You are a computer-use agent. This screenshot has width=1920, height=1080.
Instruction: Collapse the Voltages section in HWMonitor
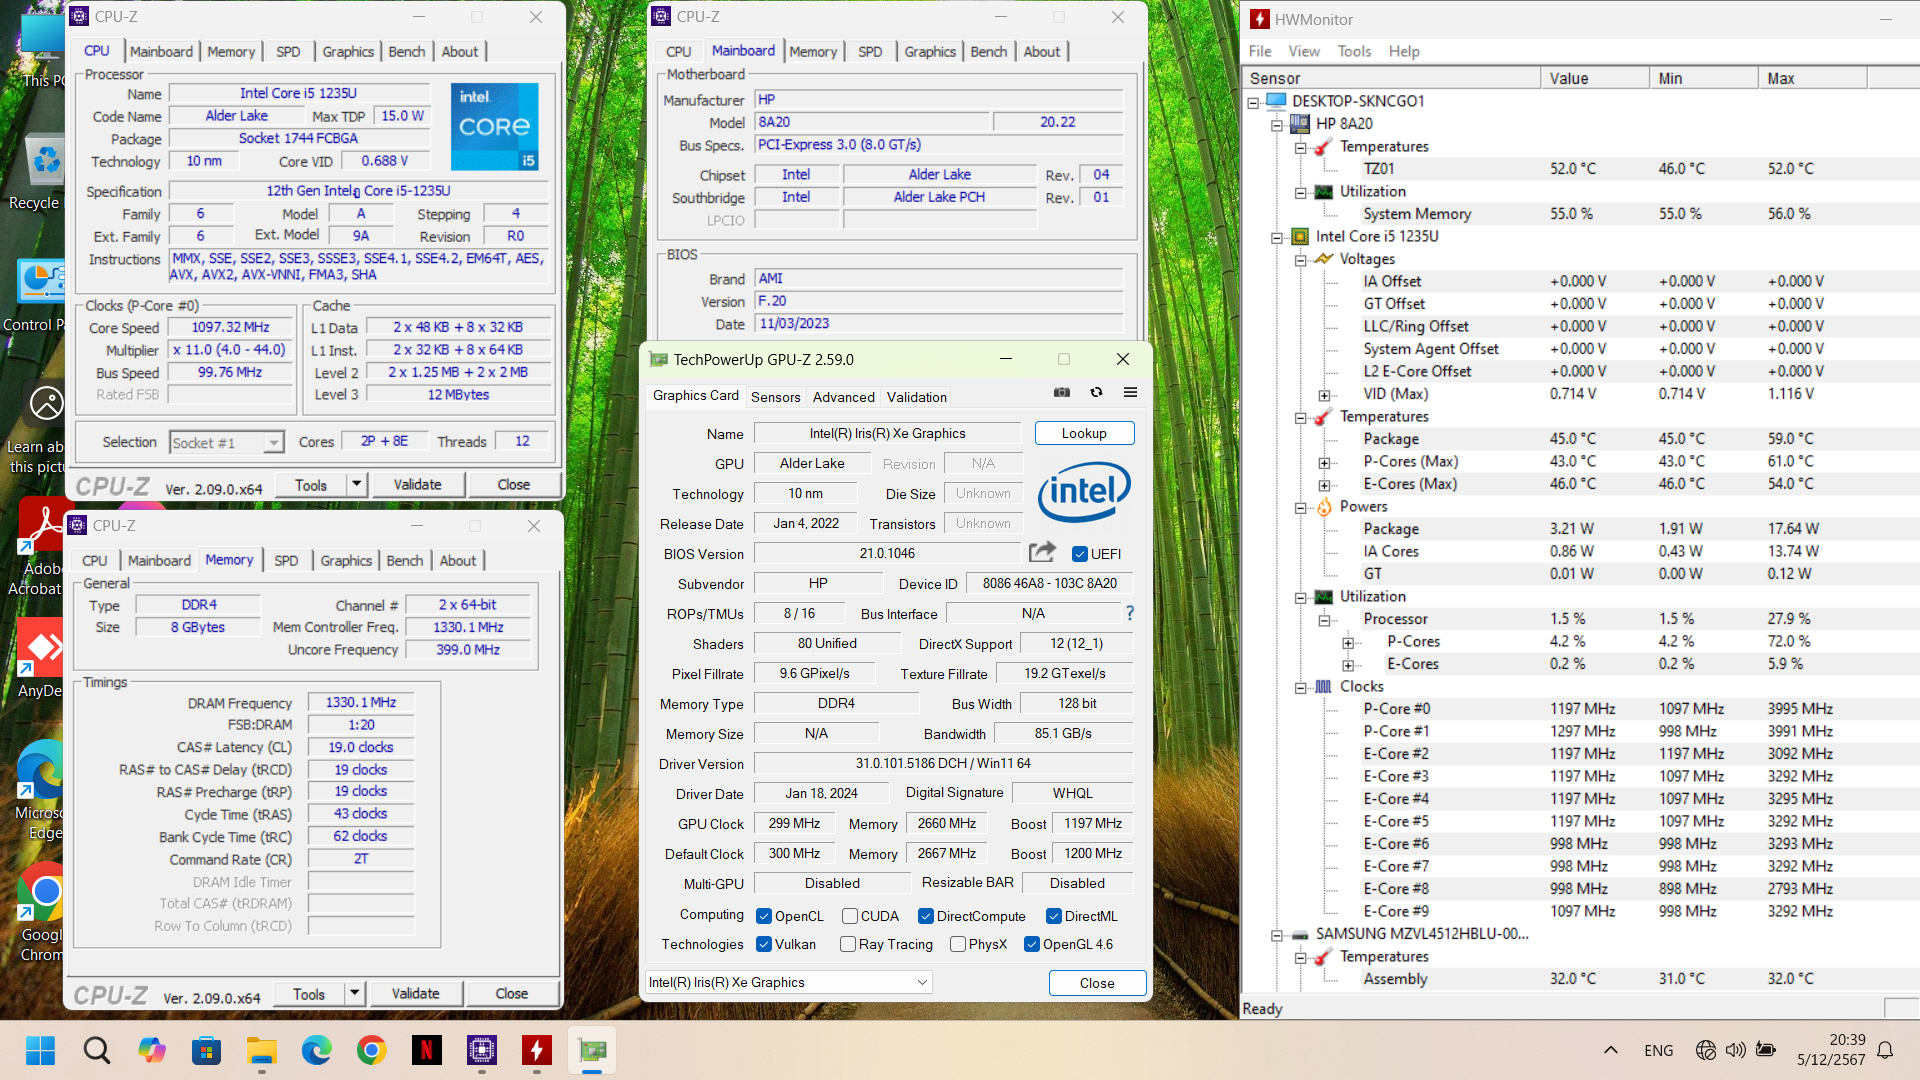click(1300, 260)
